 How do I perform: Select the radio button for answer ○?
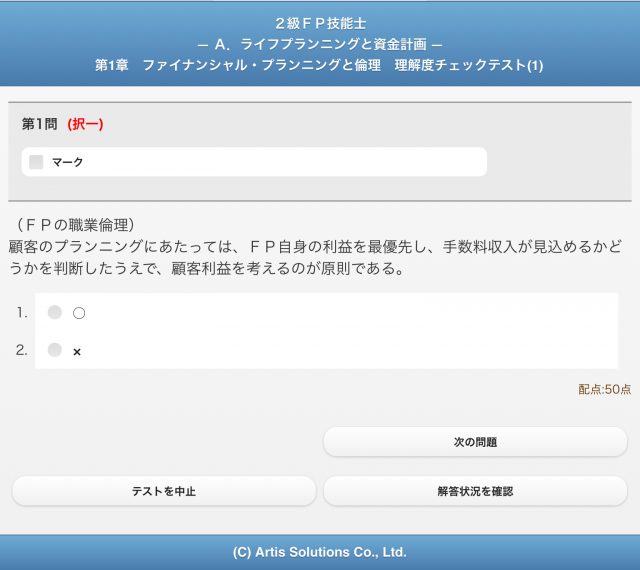(x=55, y=312)
